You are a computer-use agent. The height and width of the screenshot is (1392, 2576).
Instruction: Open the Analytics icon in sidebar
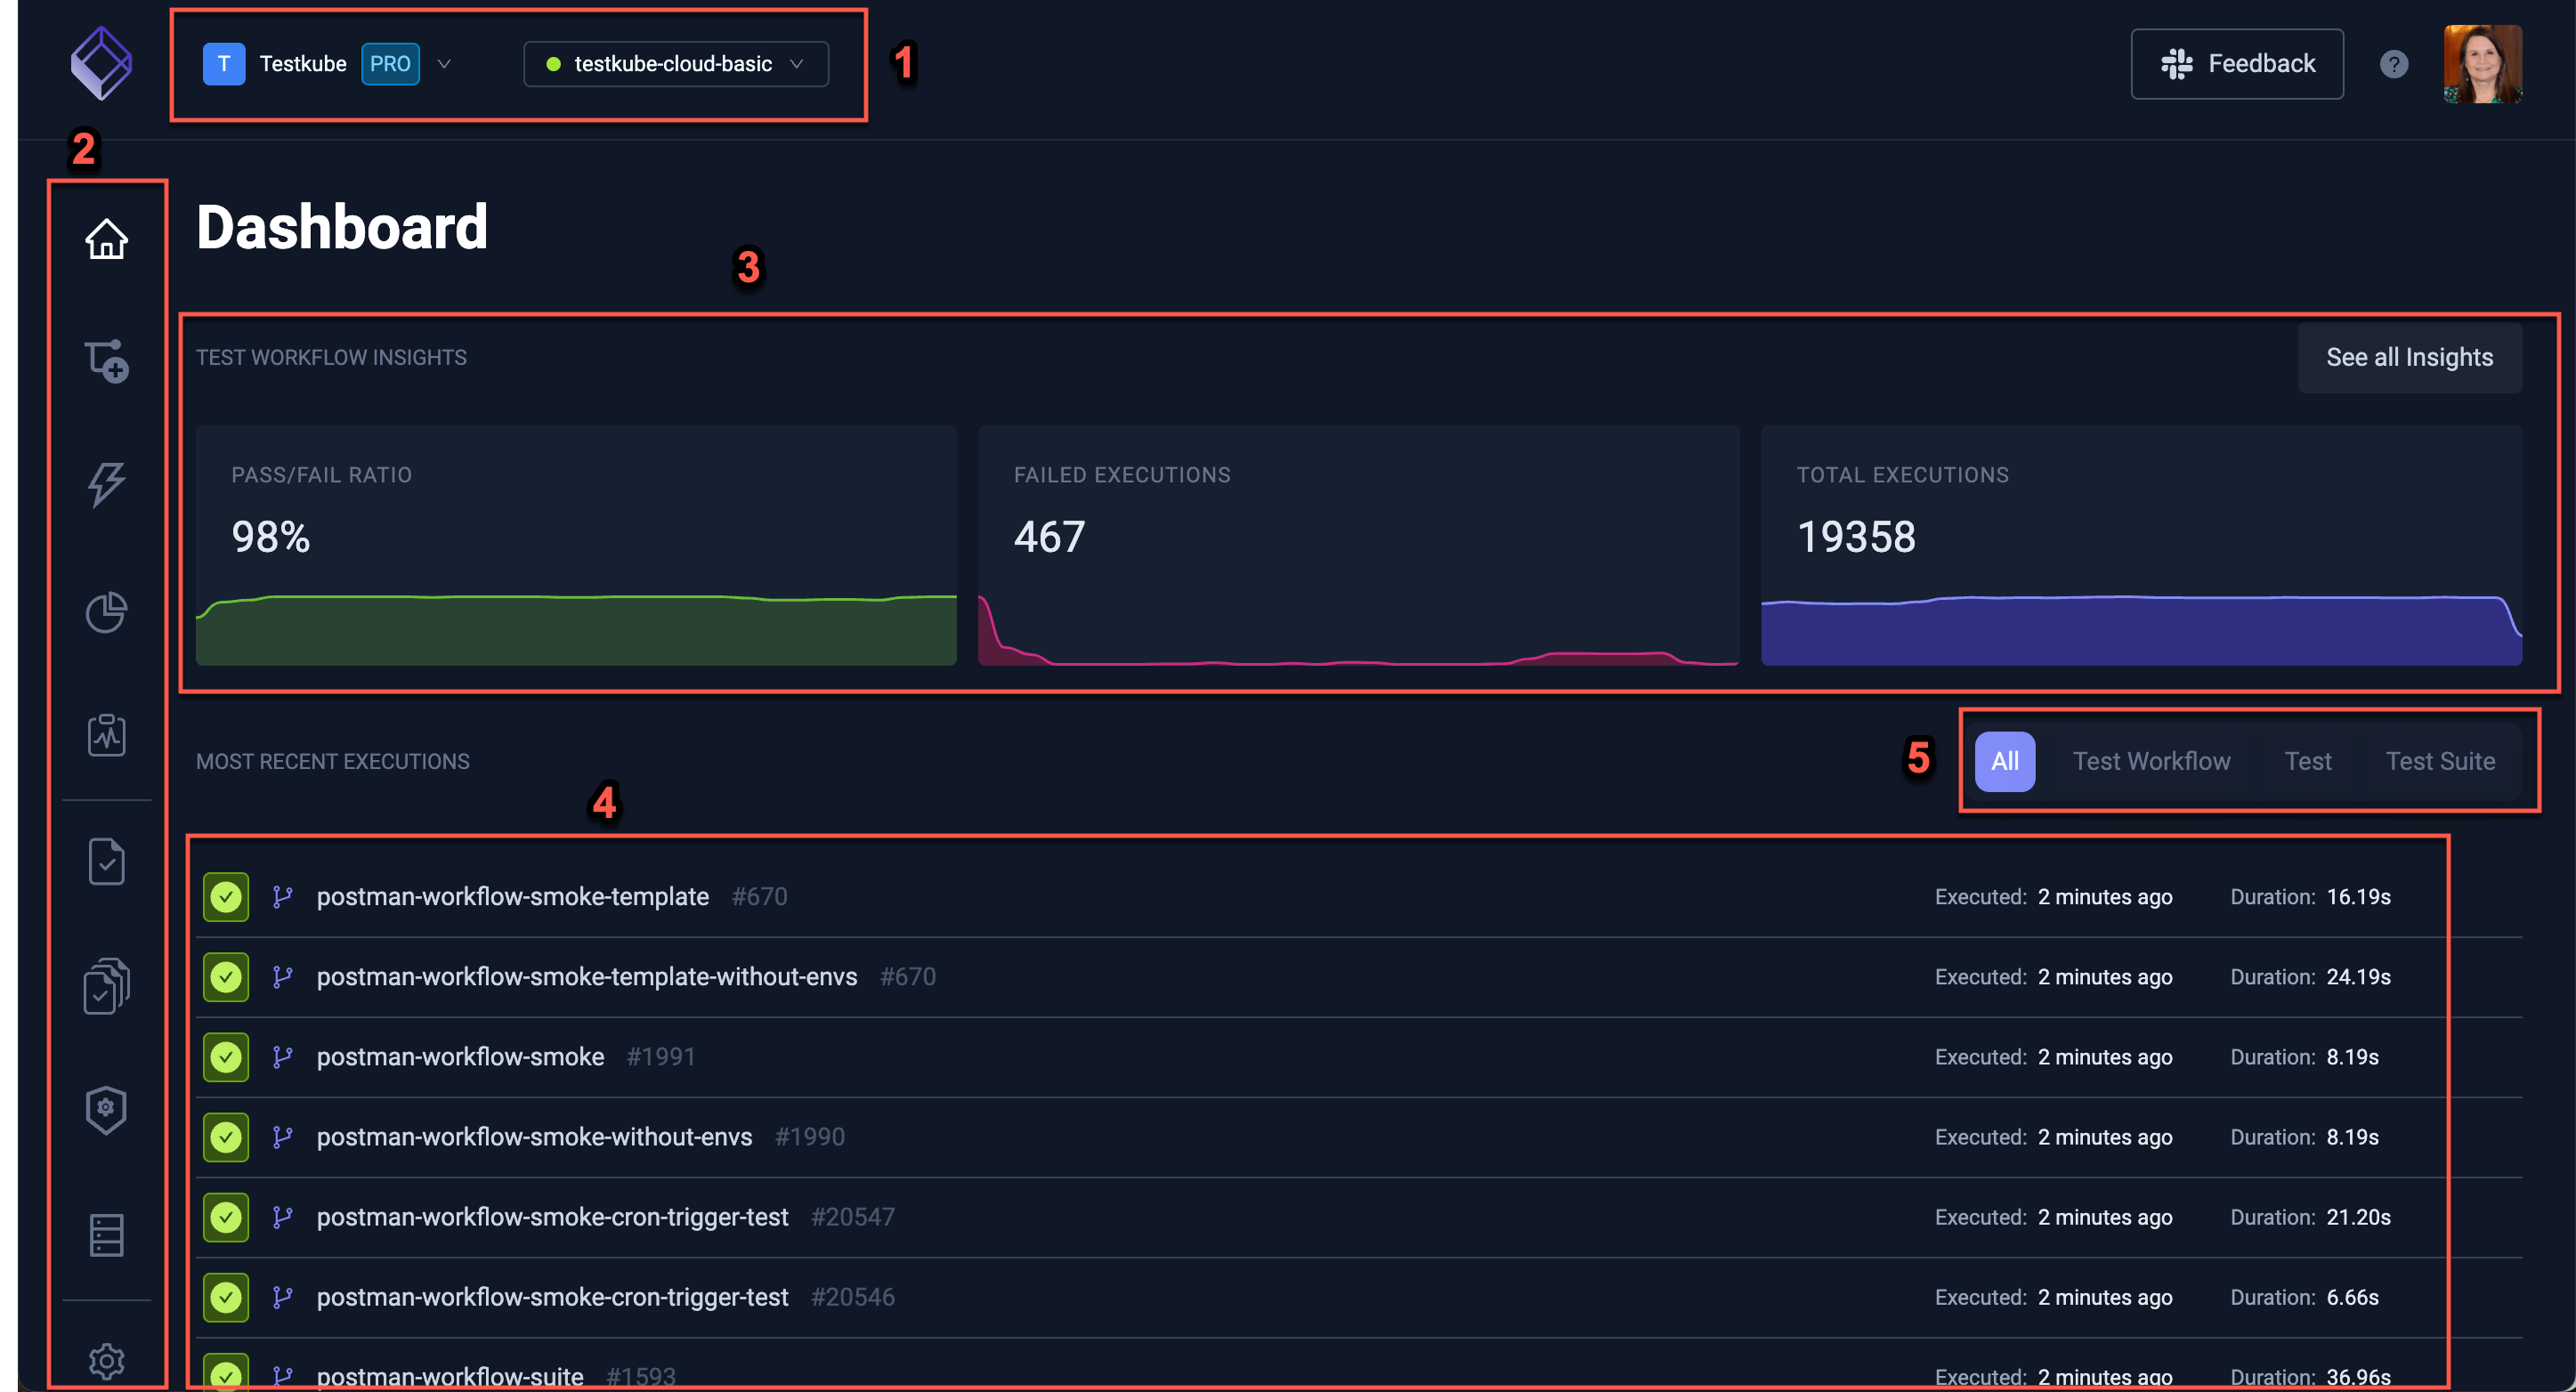(x=108, y=612)
